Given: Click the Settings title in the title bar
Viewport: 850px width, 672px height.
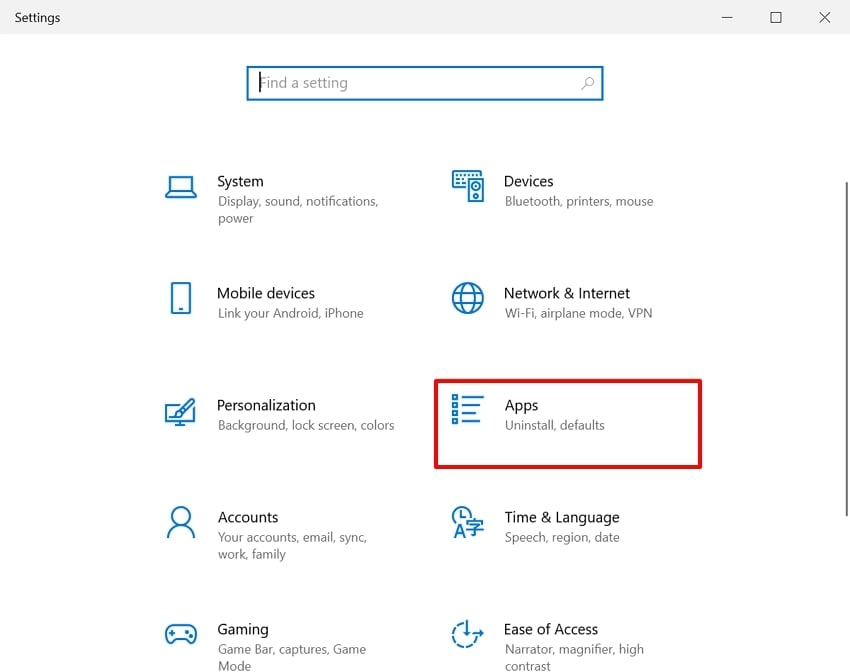Looking at the screenshot, I should (37, 17).
